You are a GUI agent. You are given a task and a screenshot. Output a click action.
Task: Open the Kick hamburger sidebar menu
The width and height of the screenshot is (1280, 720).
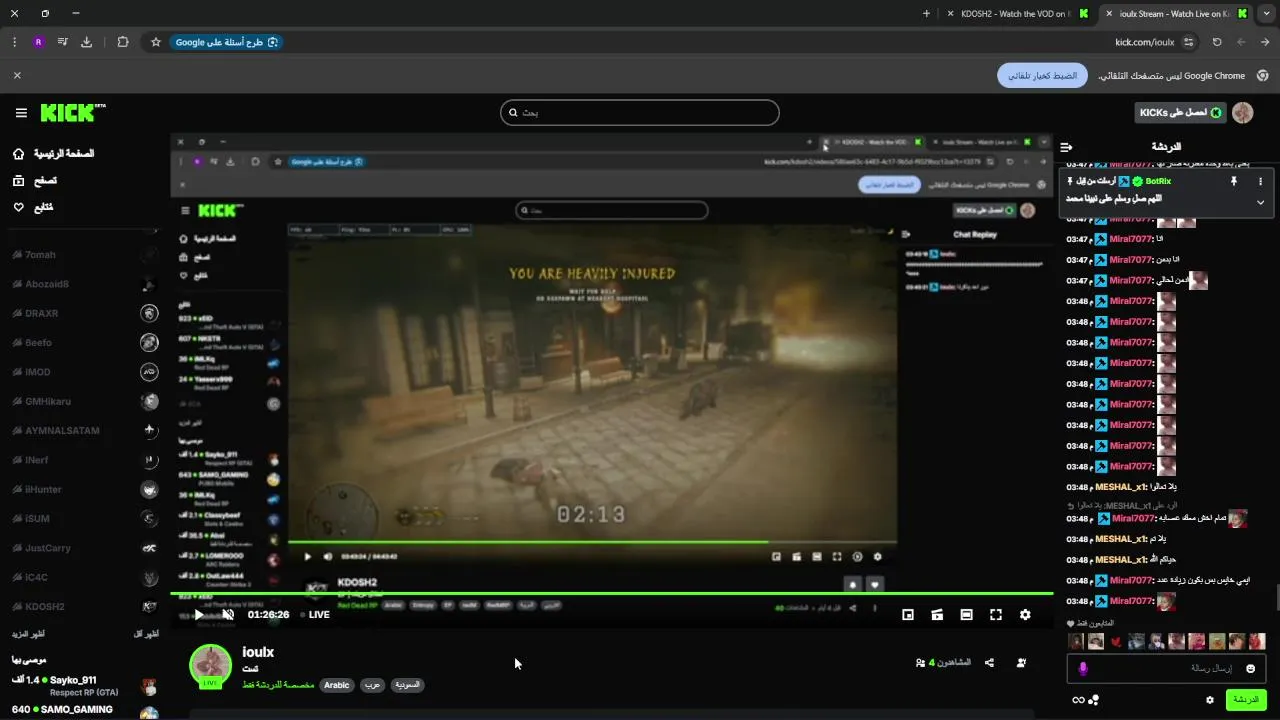point(21,113)
